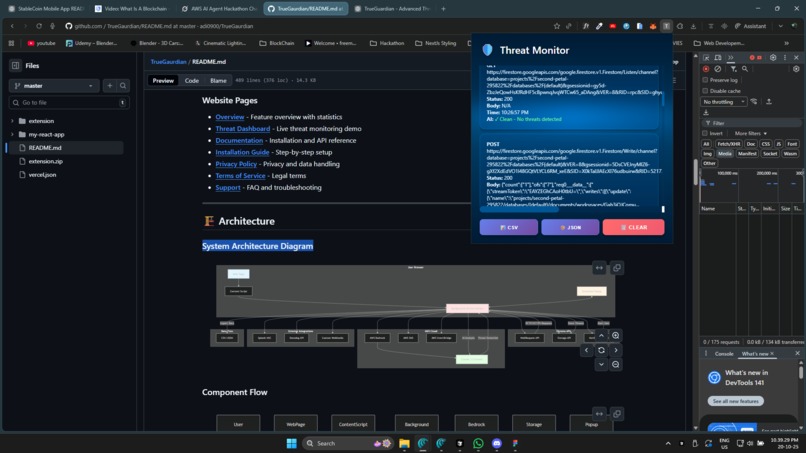
Task: Toggle device toolbar in DevTools
Action: click(x=718, y=58)
